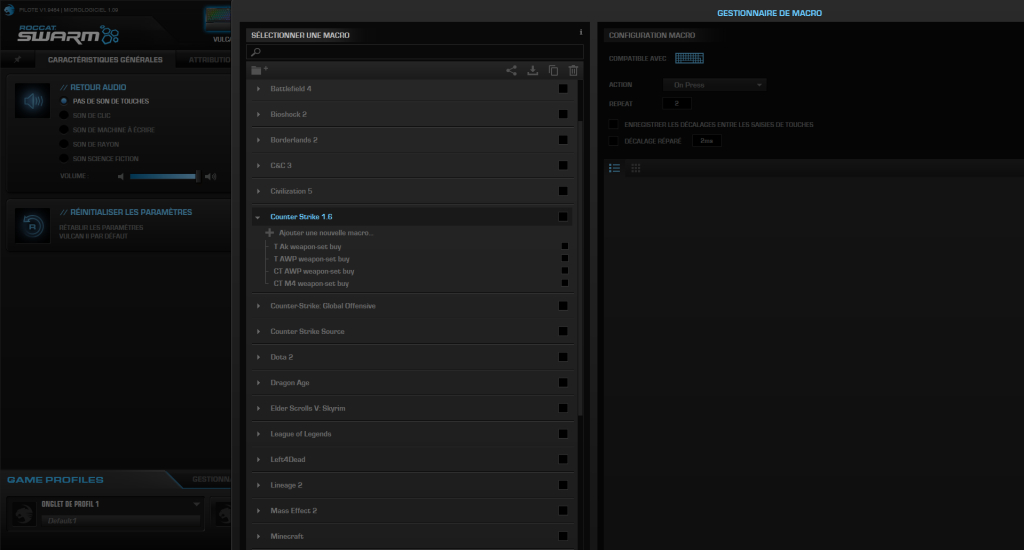Check the Battlefield 4 checkbox

pyautogui.click(x=563, y=89)
